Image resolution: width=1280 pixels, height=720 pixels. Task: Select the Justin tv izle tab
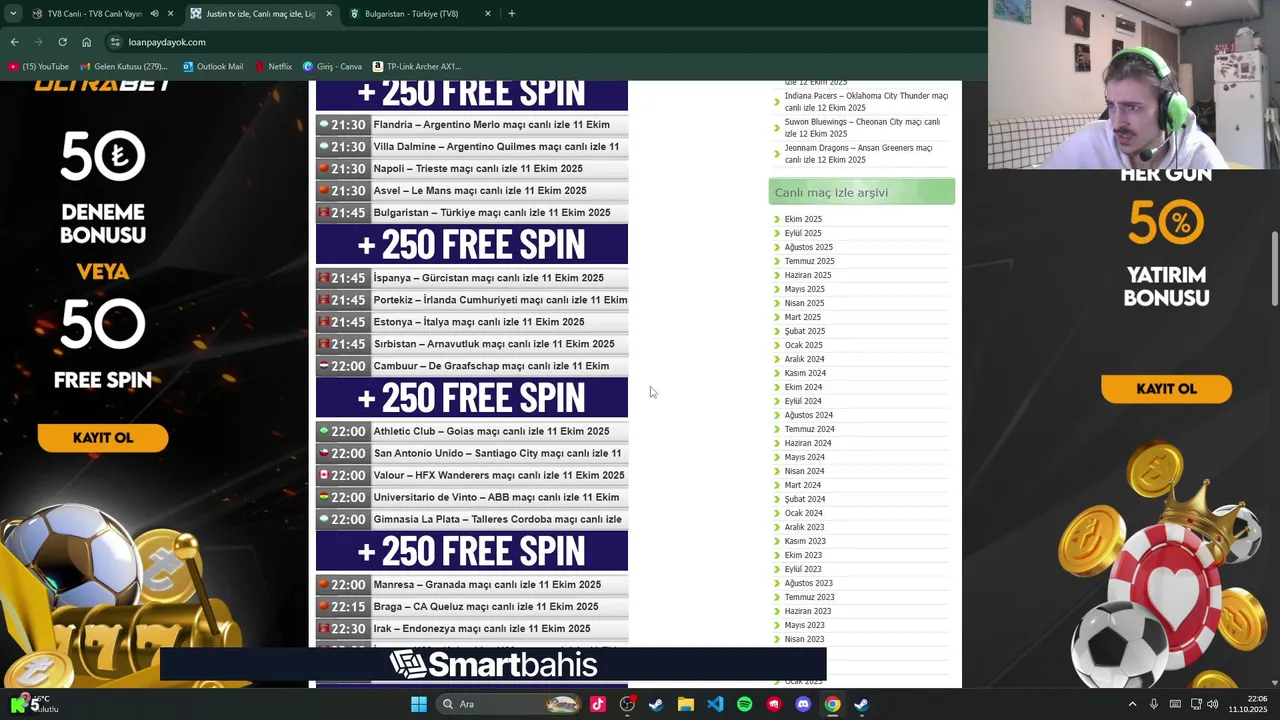point(260,14)
